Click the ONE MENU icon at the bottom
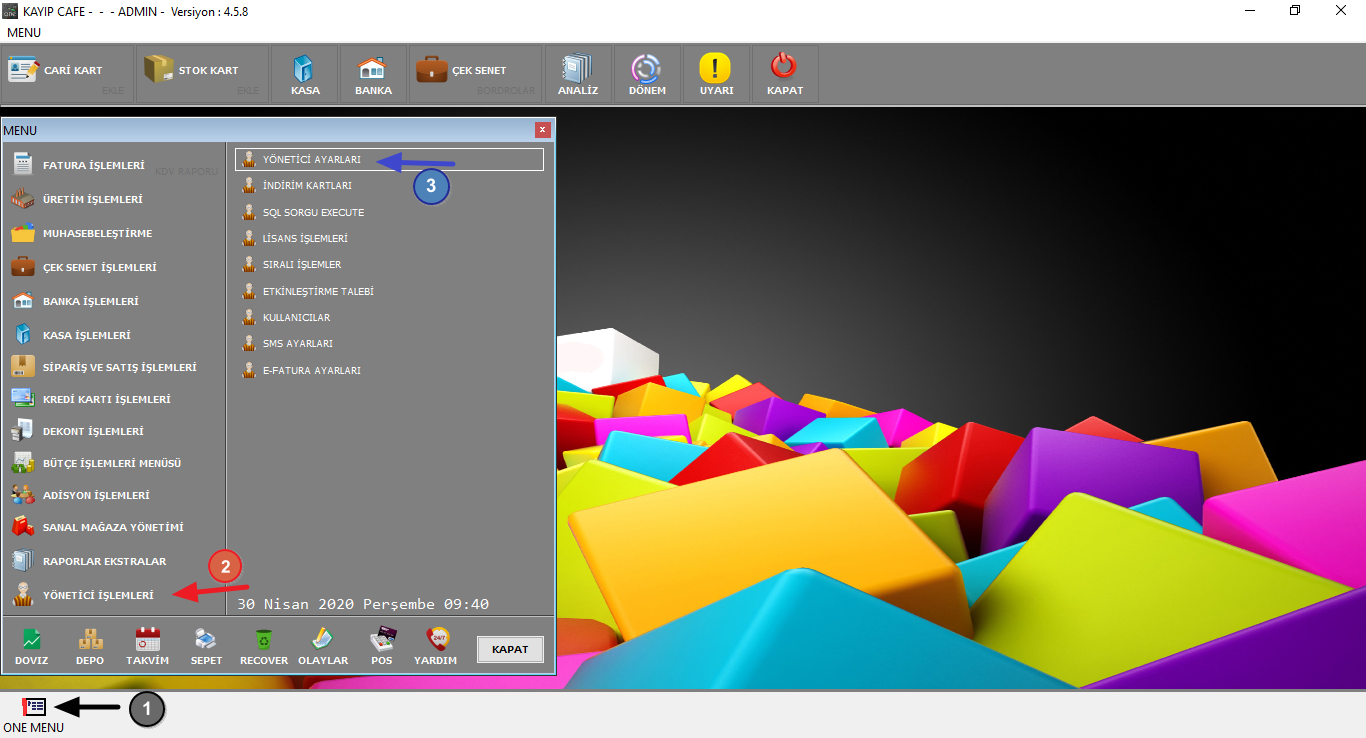1366x738 pixels. pyautogui.click(x=34, y=706)
